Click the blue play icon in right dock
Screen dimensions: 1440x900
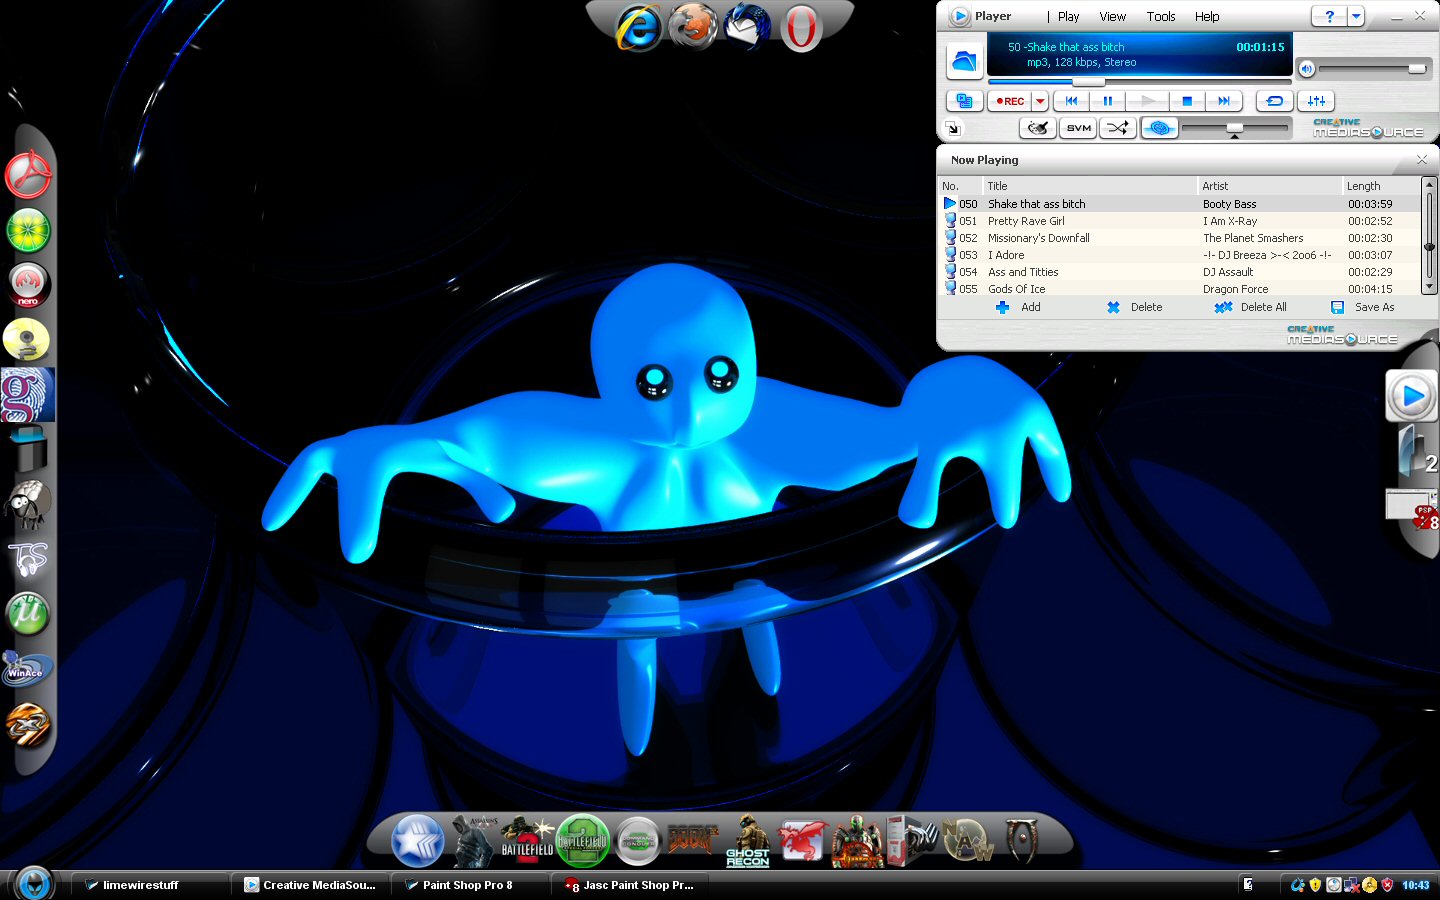(x=1411, y=396)
